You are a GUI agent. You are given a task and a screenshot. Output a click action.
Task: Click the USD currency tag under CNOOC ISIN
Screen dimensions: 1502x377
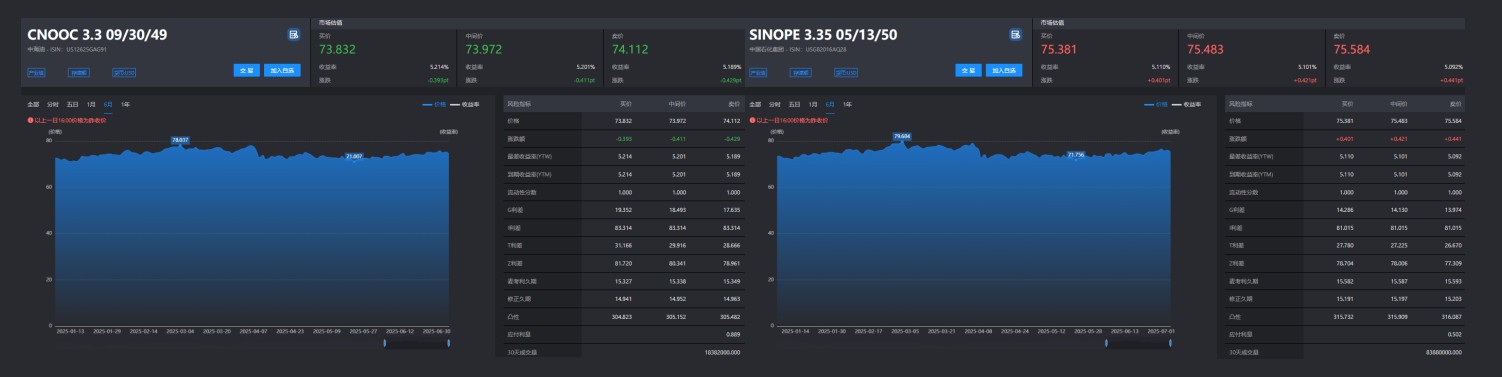pos(124,72)
